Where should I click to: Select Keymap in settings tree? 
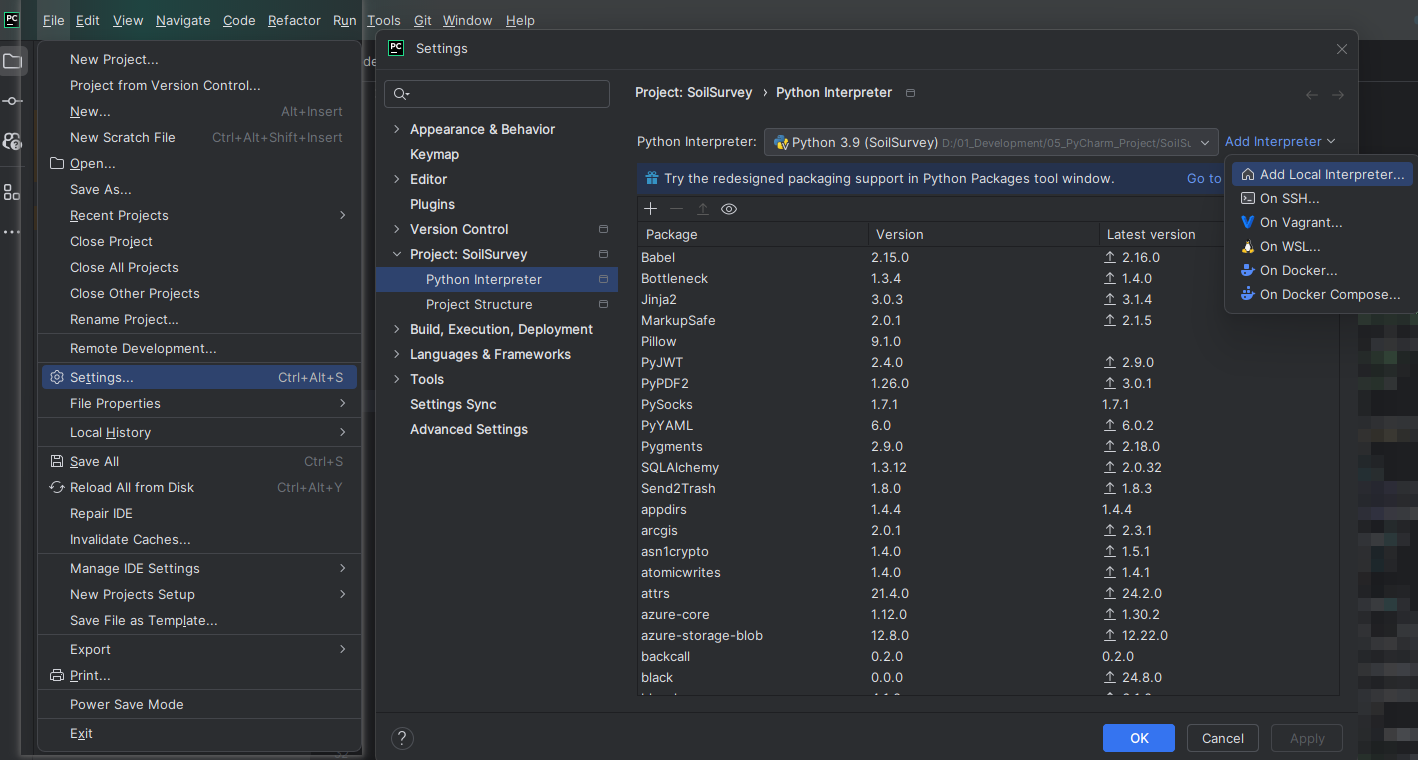pos(434,154)
